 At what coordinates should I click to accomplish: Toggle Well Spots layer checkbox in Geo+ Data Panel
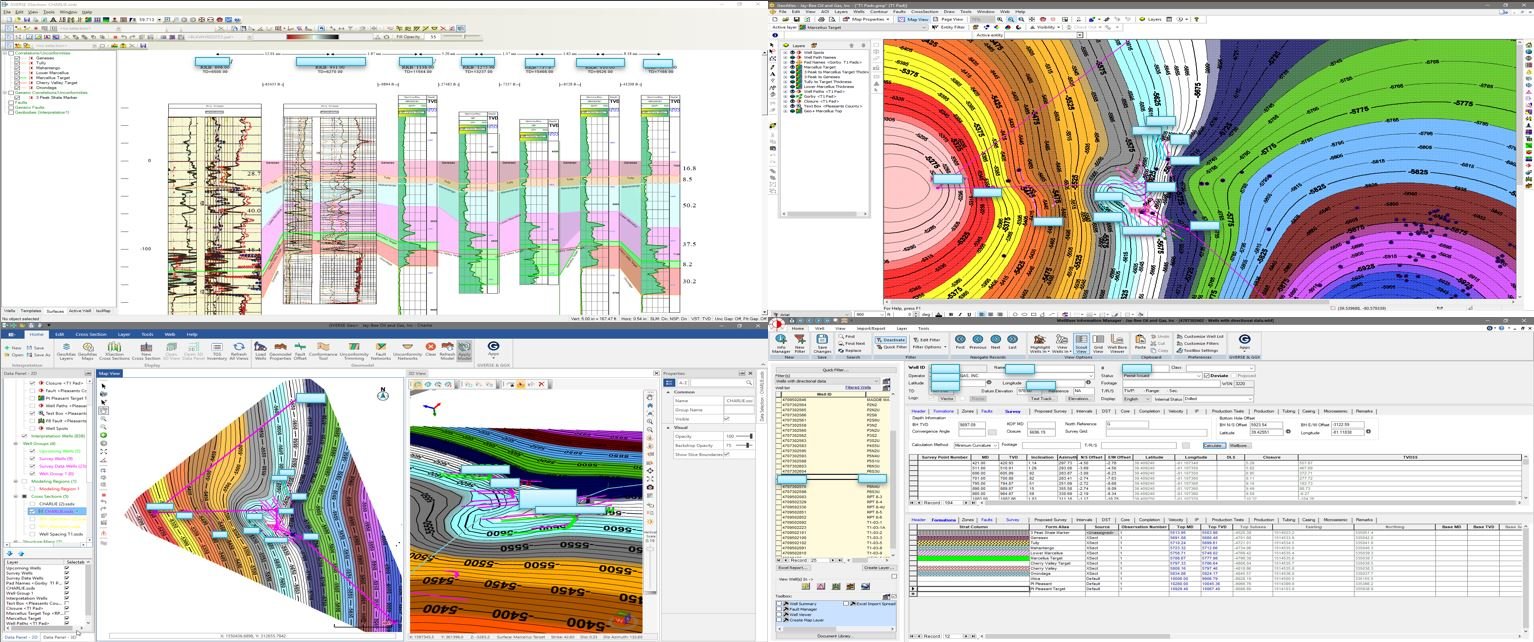32,428
